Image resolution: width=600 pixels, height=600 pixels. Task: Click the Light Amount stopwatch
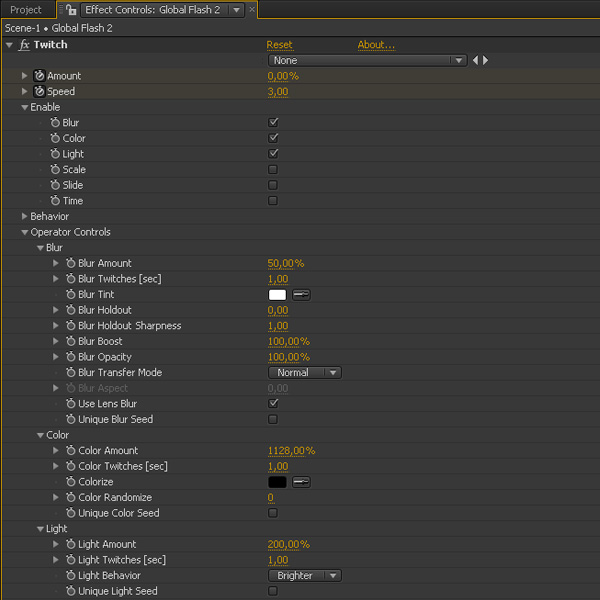coord(70,544)
